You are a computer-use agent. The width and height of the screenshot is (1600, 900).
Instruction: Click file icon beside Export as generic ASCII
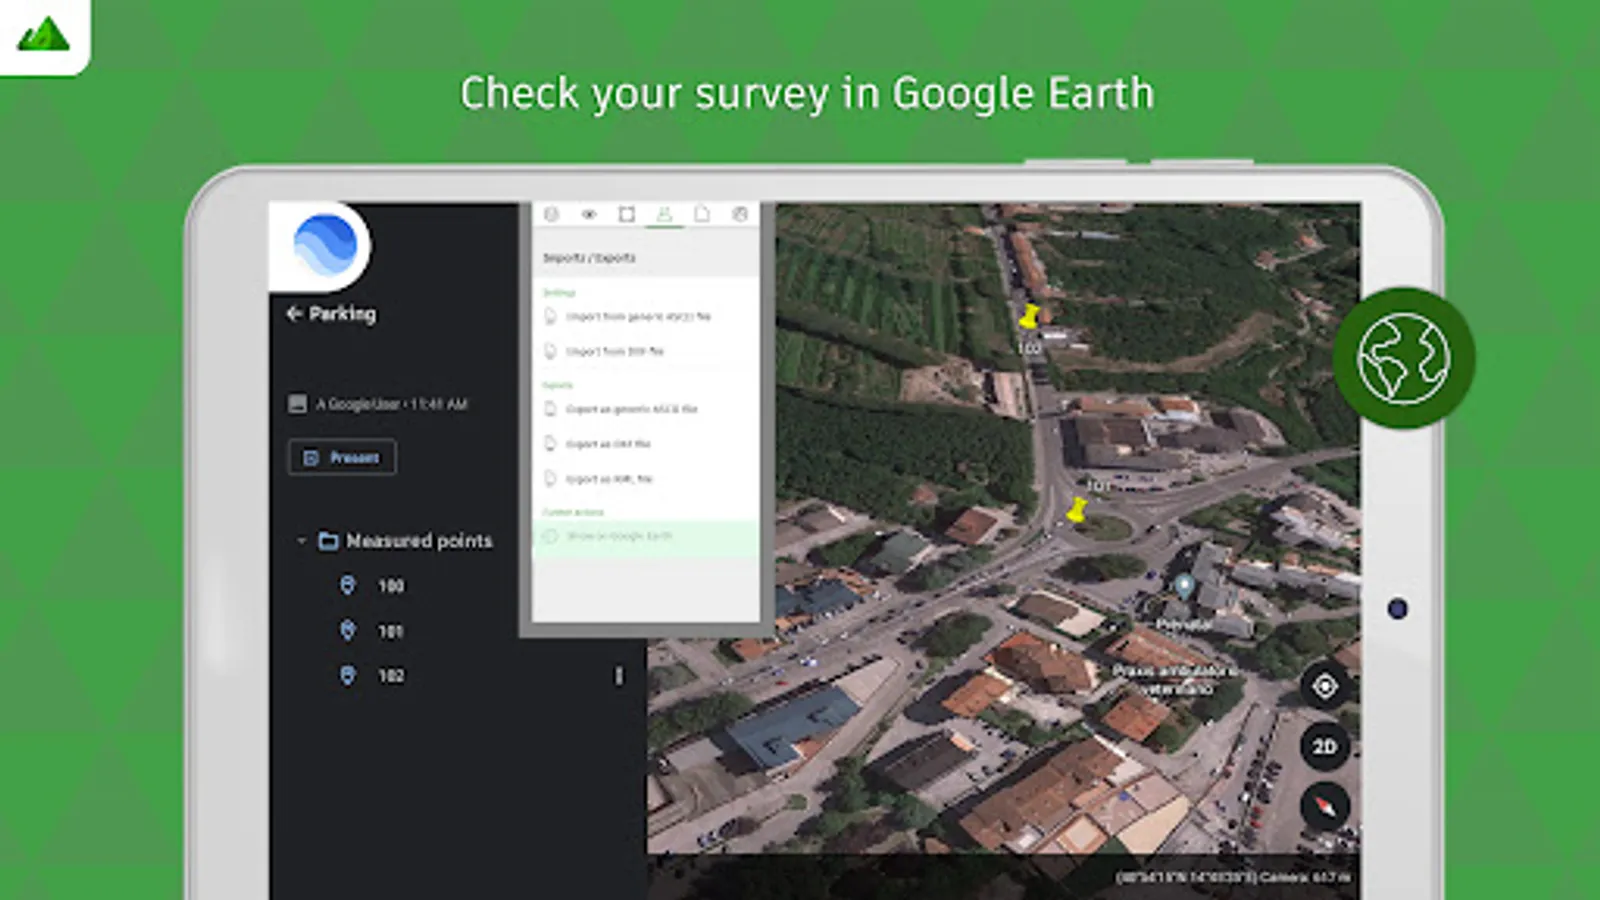[550, 409]
